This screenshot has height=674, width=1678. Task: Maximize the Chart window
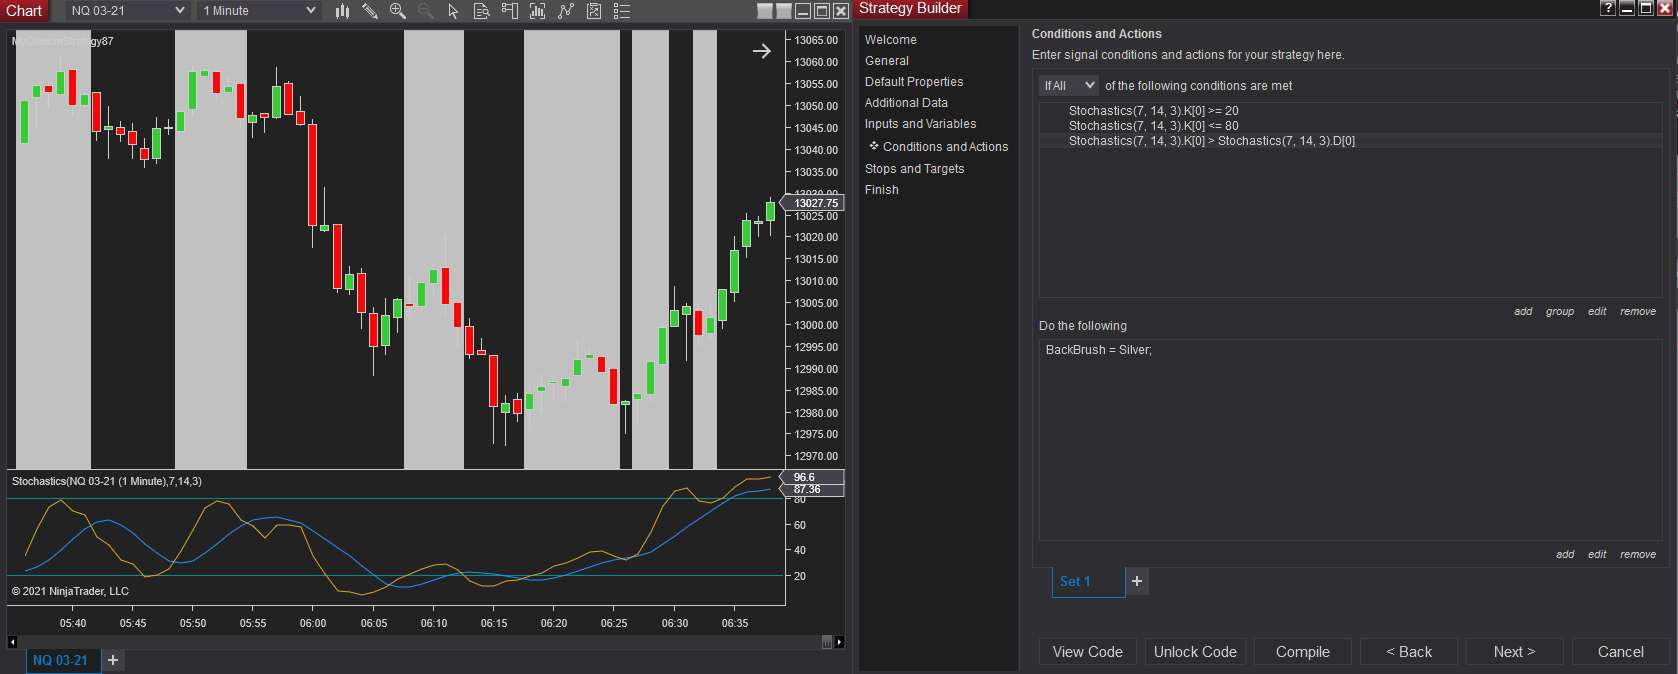point(822,11)
